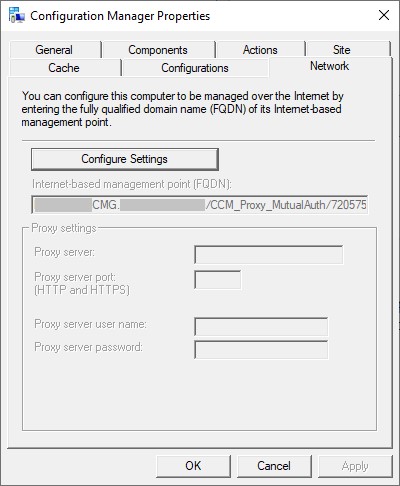Click the Proxy settings group label
The height and width of the screenshot is (486, 400).
coord(64,228)
